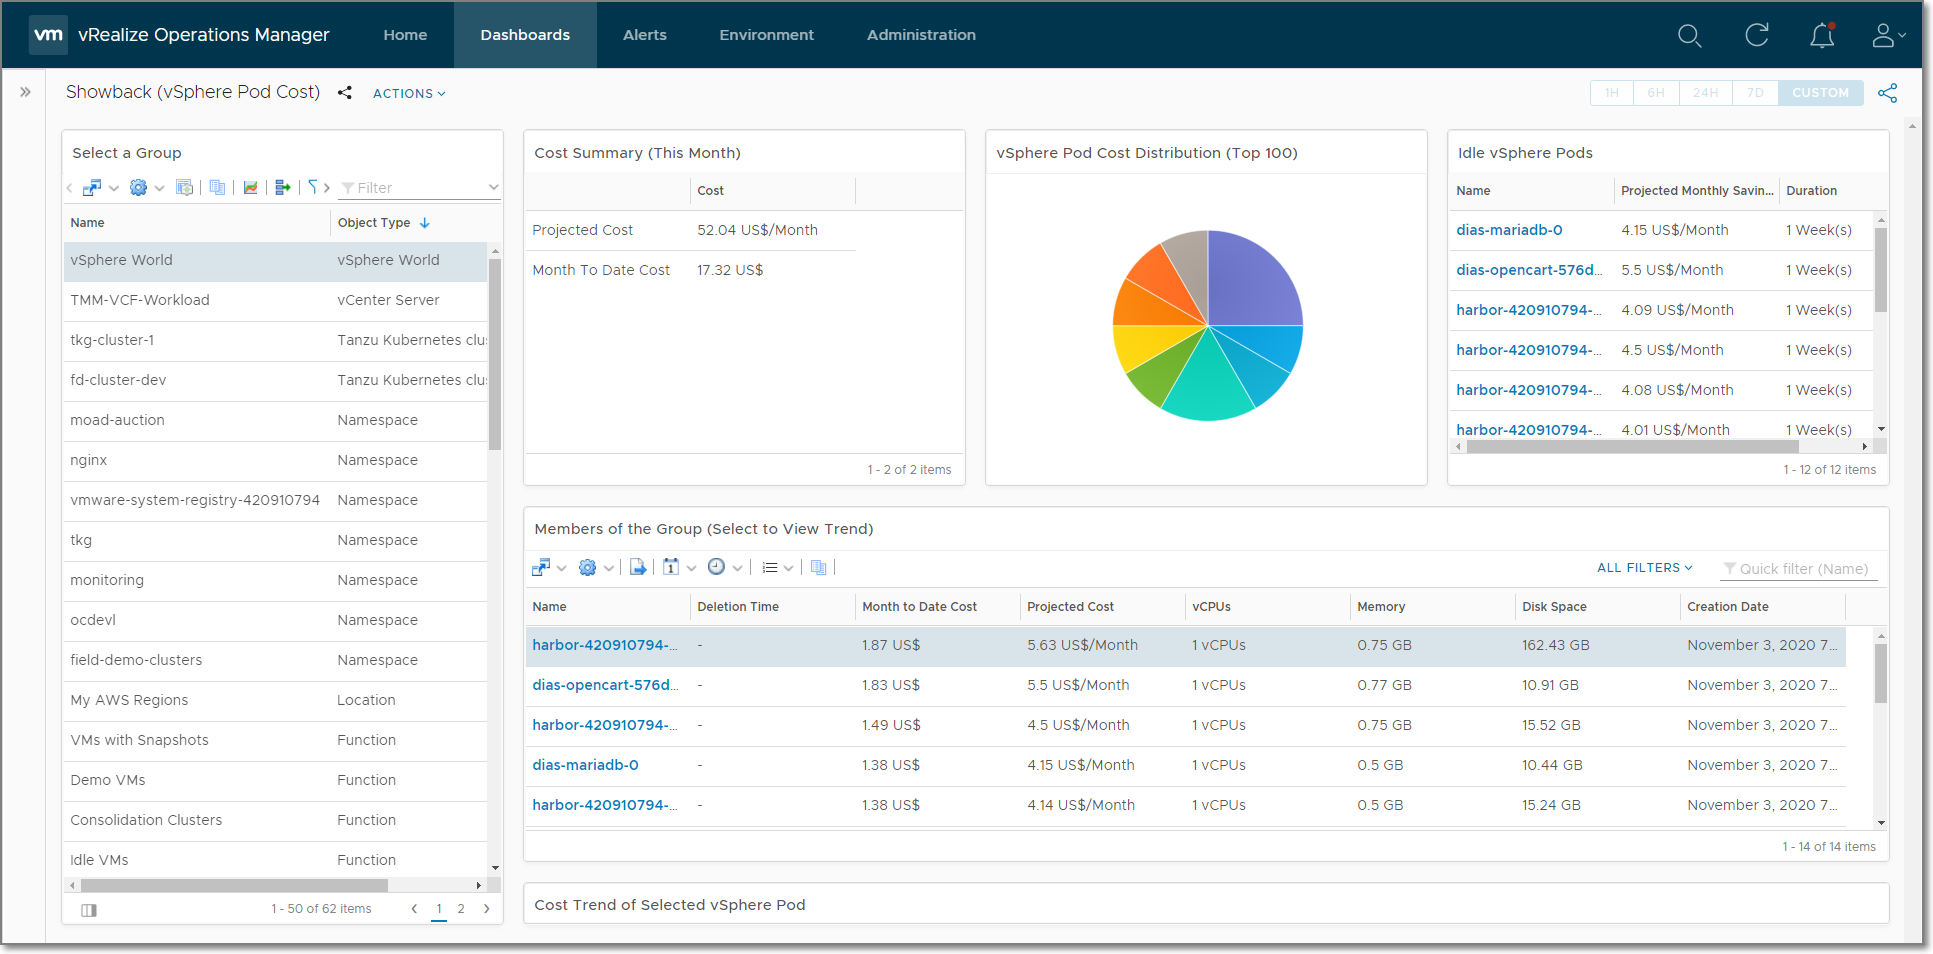1933x954 pixels.
Task: Select the moad-auction namespace row
Action: click(x=276, y=421)
